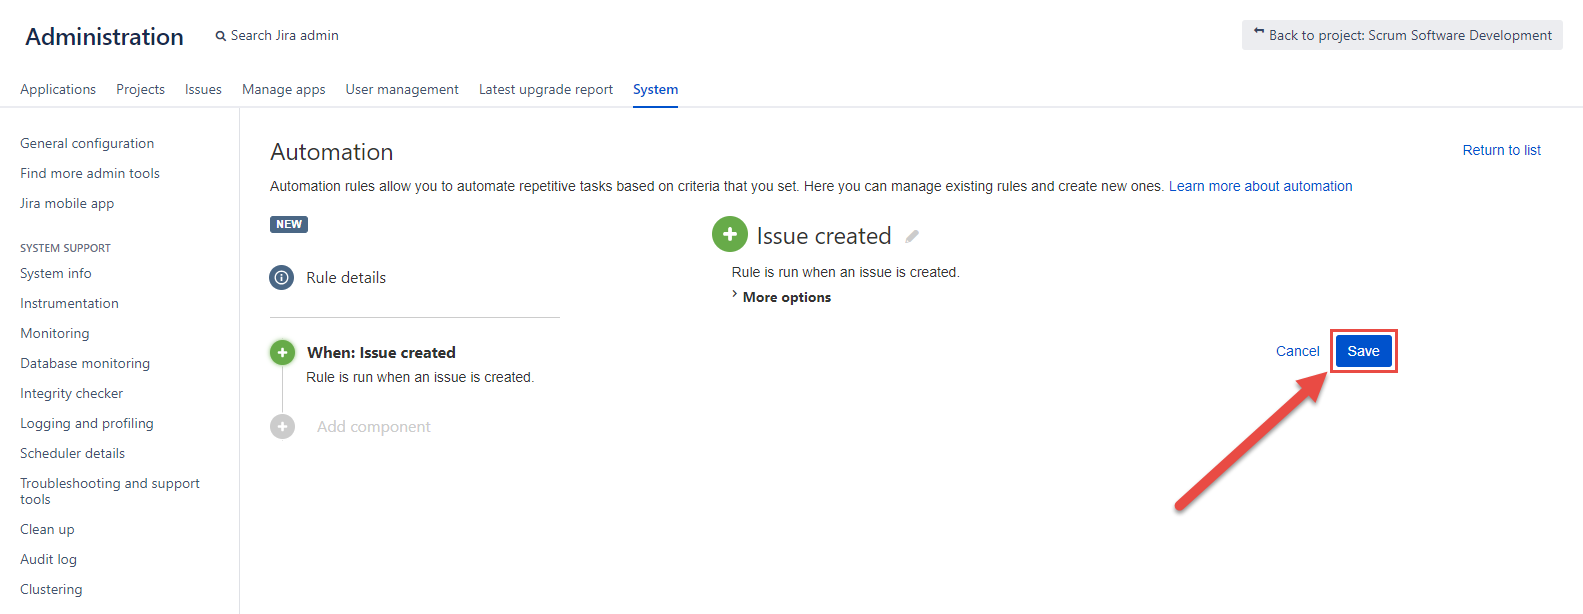The height and width of the screenshot is (614, 1583).
Task: Click the Rule details info icon
Action: click(282, 277)
